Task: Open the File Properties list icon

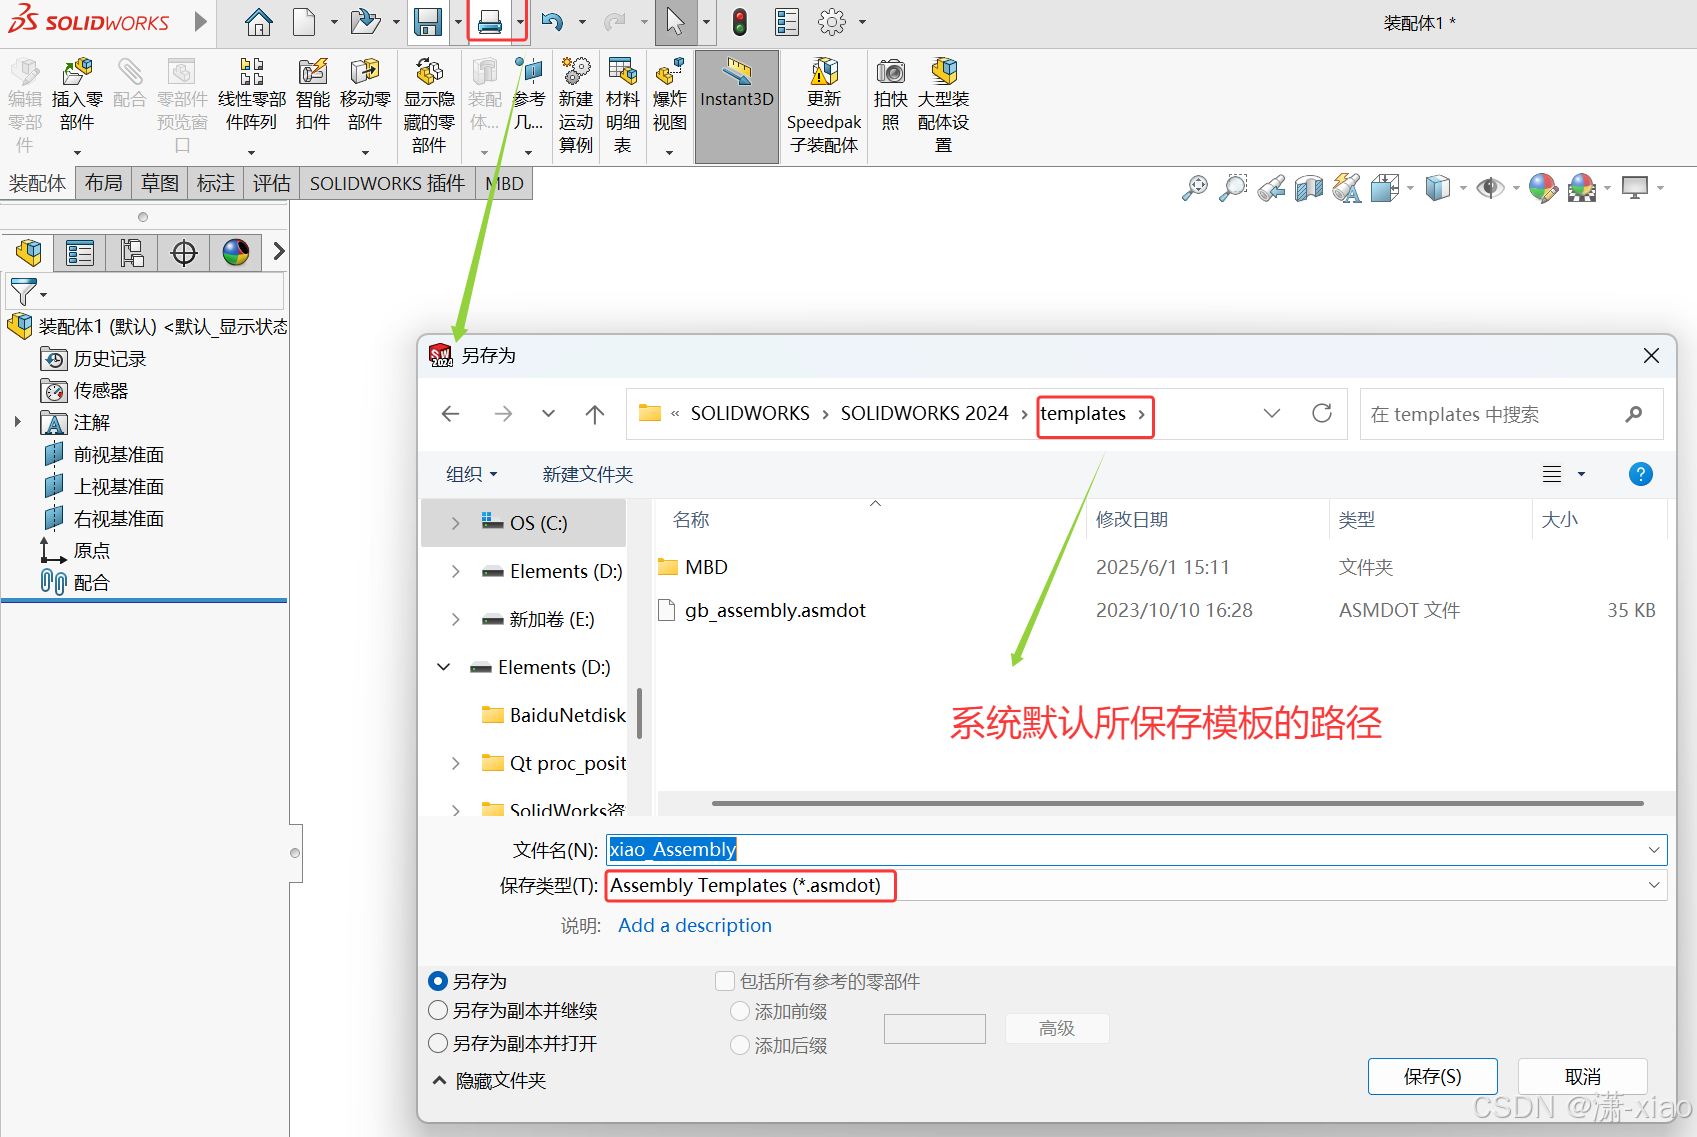Action: pos(788,22)
